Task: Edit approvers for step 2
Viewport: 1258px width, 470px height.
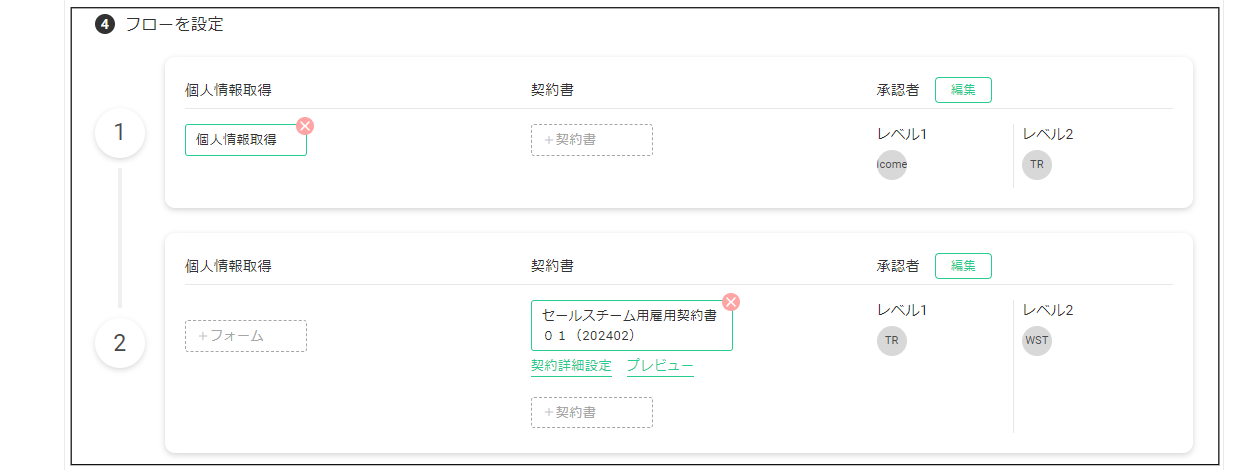Action: [x=963, y=266]
